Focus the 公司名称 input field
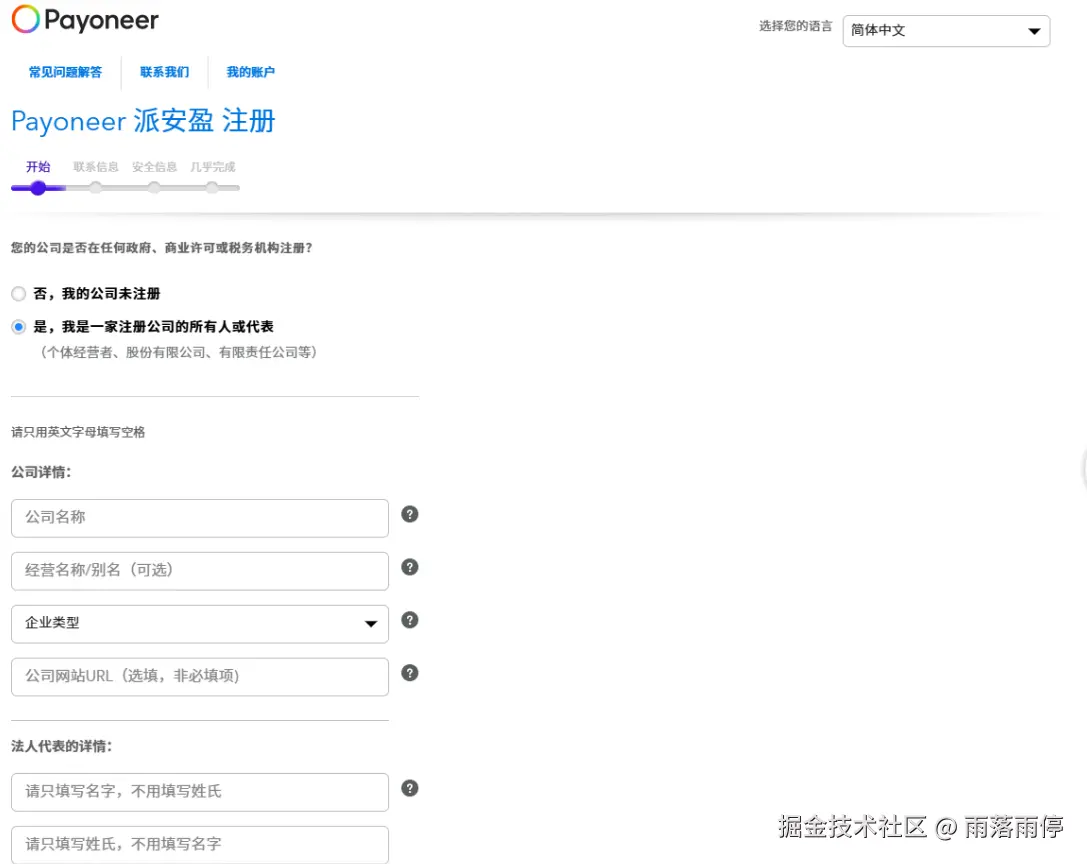Viewport: 1087px width, 864px height. tap(200, 518)
